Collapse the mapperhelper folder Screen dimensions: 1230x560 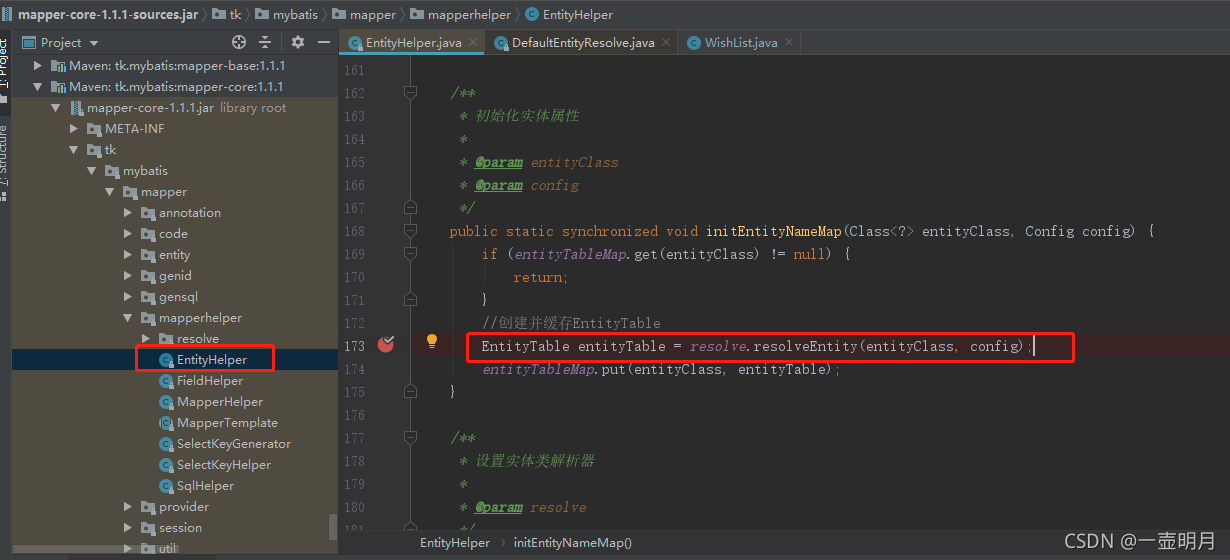(x=128, y=318)
